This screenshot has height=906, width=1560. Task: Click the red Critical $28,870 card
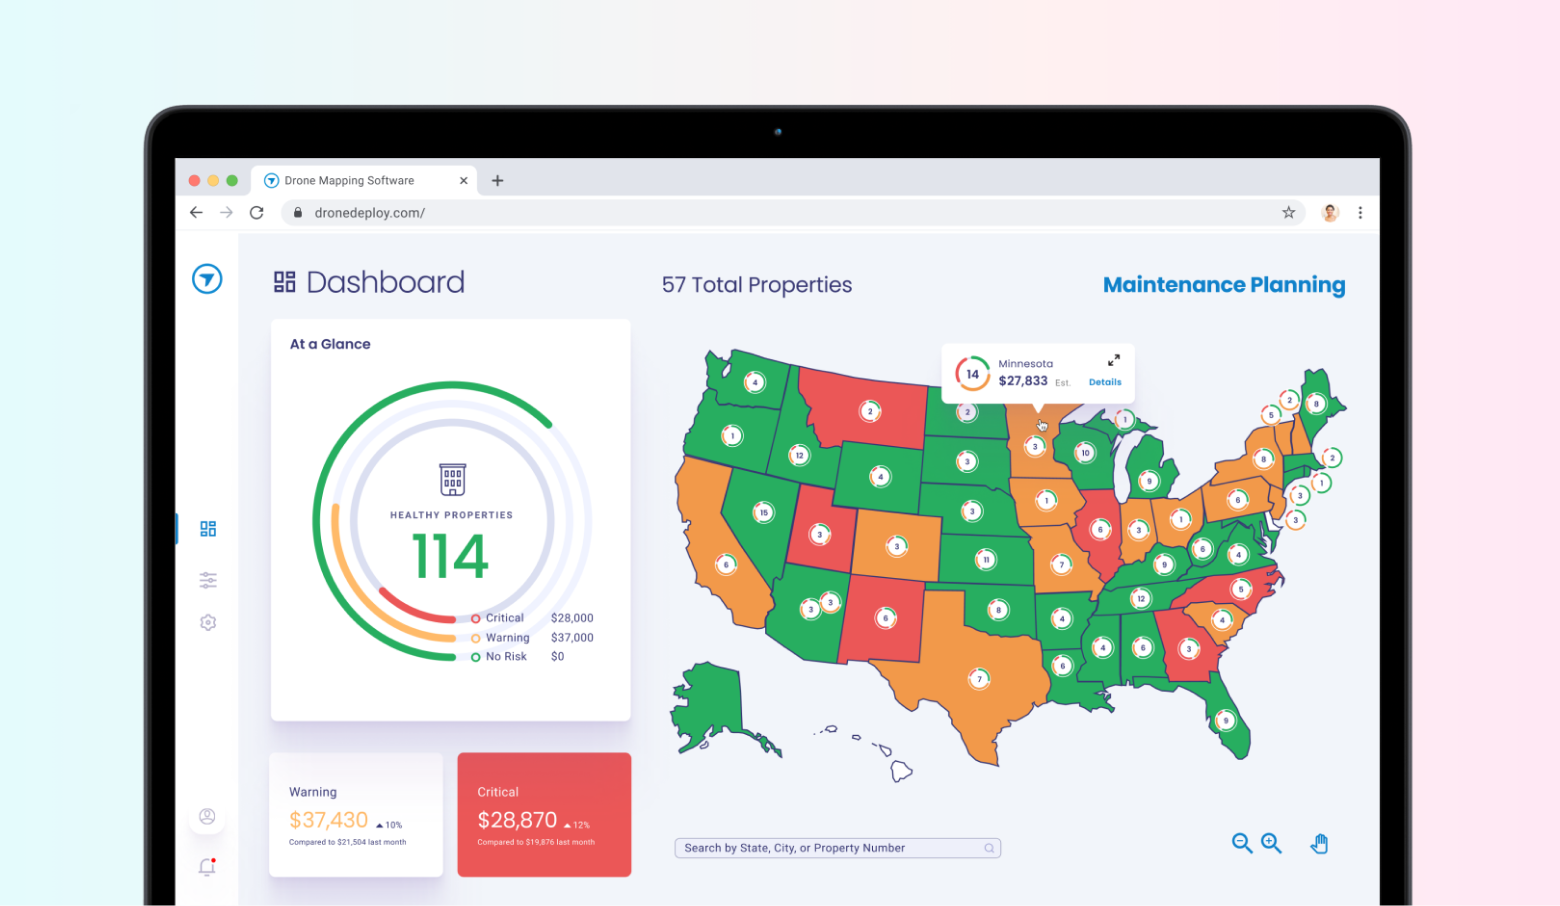coord(544,814)
